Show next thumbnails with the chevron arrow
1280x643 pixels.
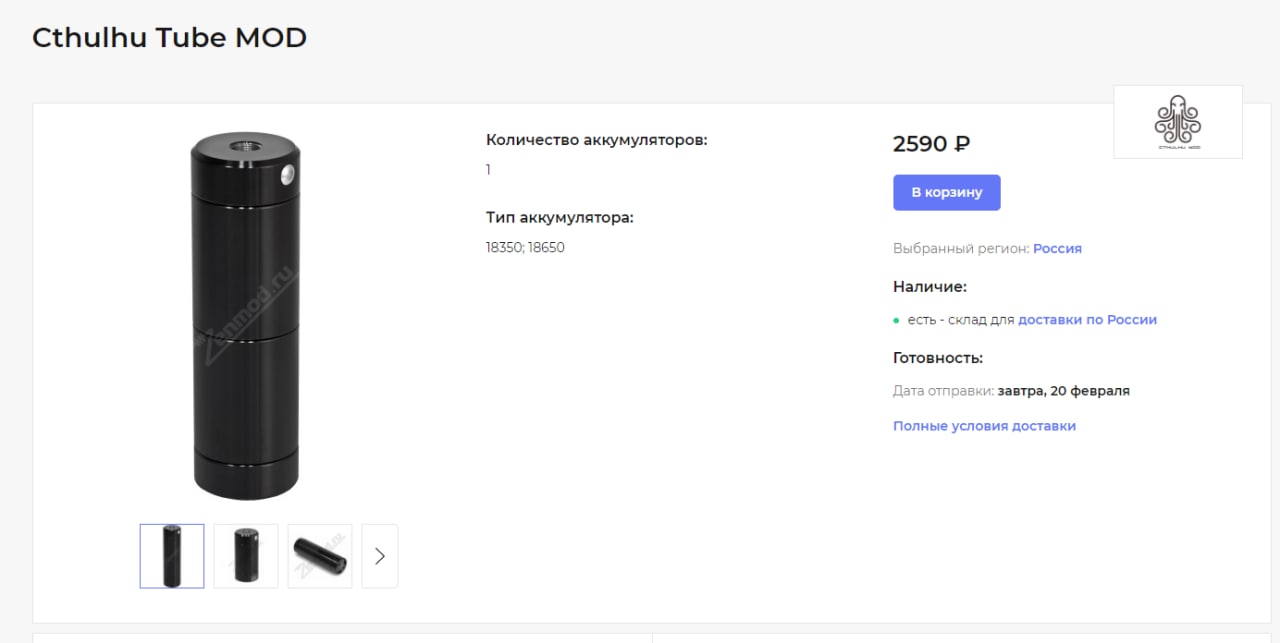[x=380, y=556]
